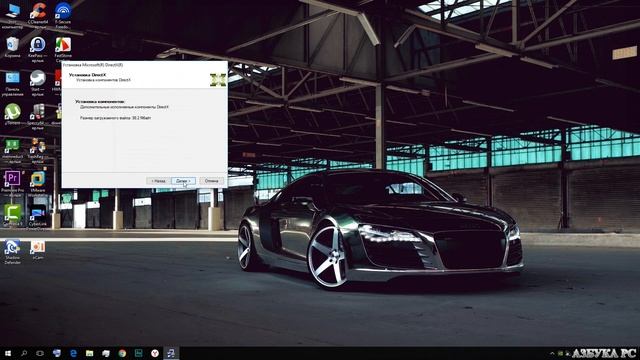Image resolution: width=640 pixels, height=360 pixels.
Task: Open the F-Secure Freedome shortcut
Action: pyautogui.click(x=63, y=16)
